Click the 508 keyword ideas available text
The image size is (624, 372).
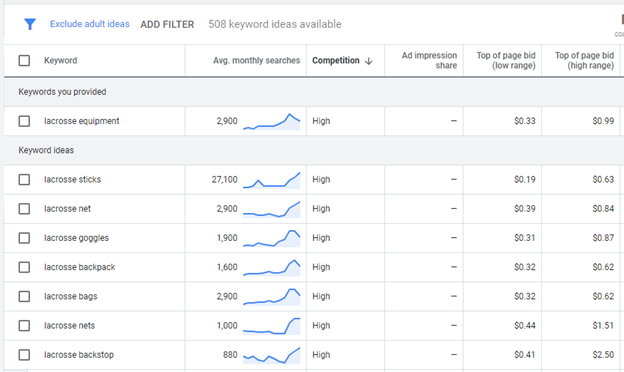(275, 24)
